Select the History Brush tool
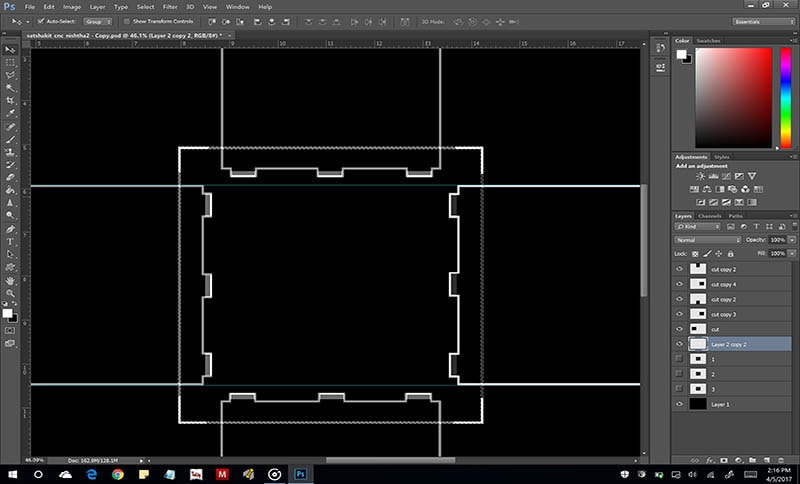Image resolution: width=800 pixels, height=484 pixels. (x=10, y=165)
